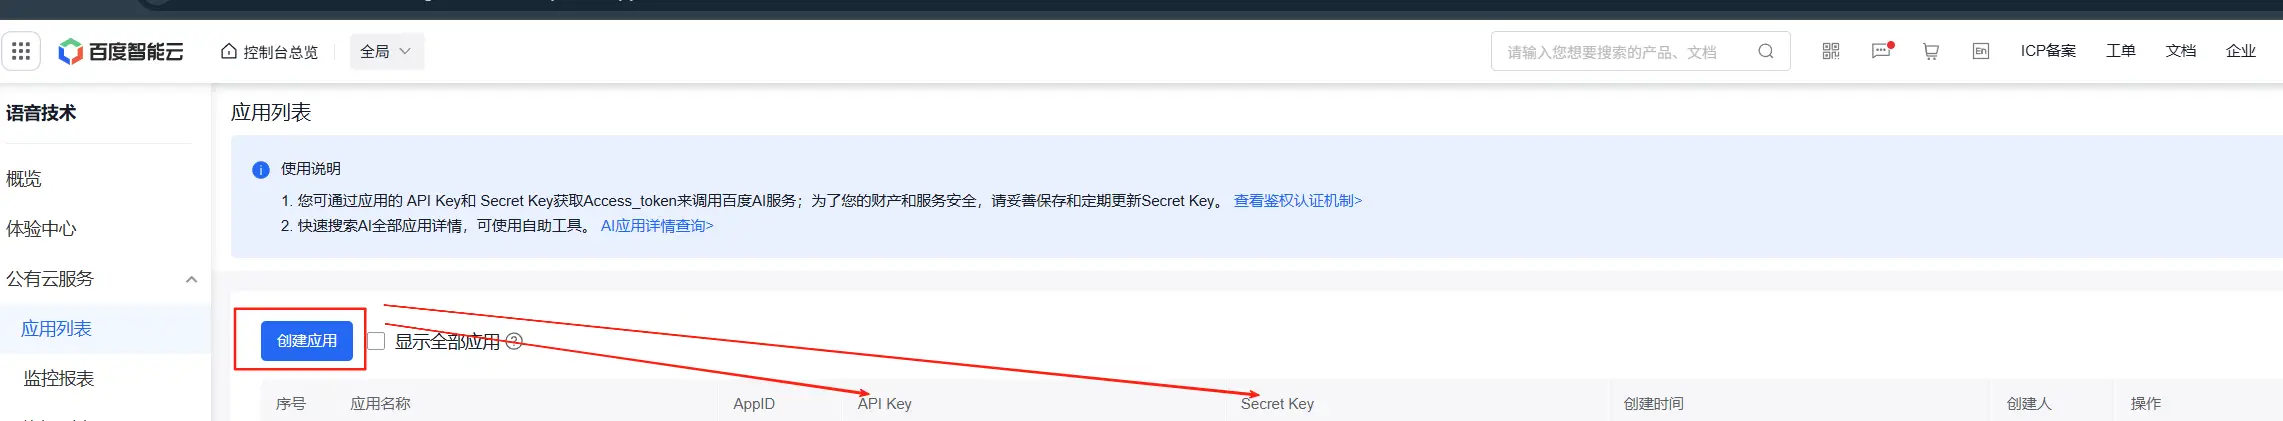The width and height of the screenshot is (2283, 421).
Task: Open 监控报表 in the sidebar
Action: coord(59,378)
